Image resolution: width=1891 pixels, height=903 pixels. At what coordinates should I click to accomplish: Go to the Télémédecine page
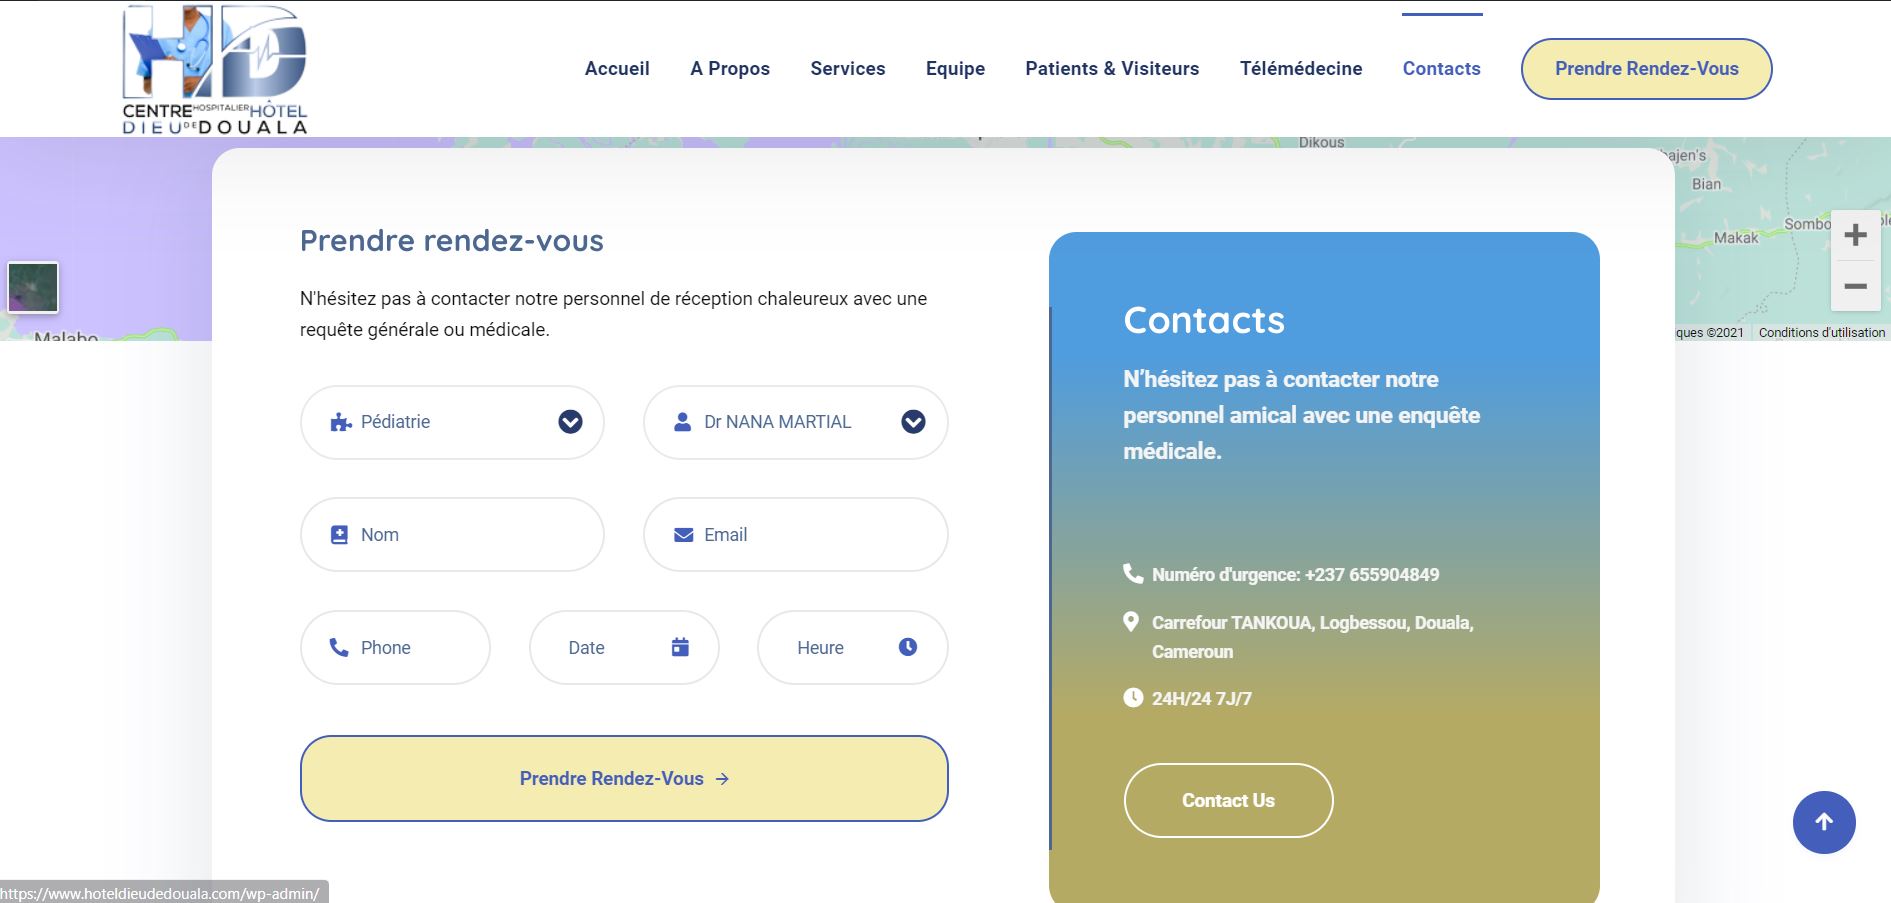pyautogui.click(x=1300, y=69)
